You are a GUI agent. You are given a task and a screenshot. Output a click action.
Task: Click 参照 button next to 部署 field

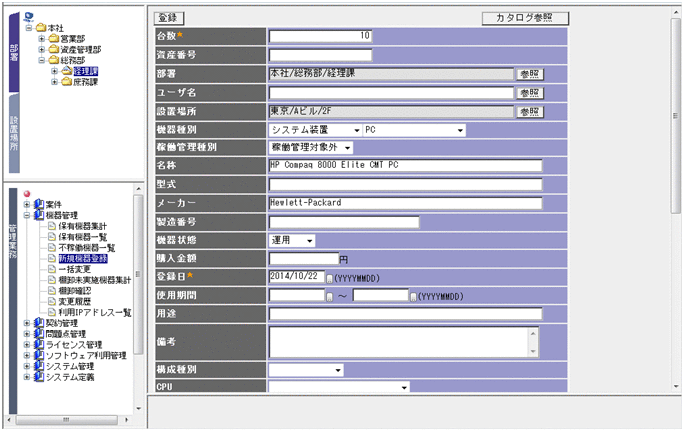point(530,74)
